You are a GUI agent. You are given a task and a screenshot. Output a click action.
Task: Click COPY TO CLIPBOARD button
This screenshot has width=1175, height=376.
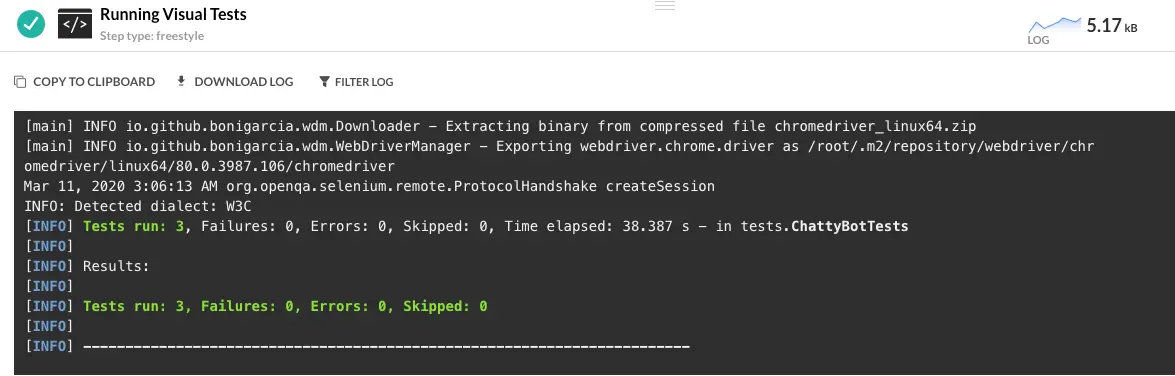pos(85,82)
